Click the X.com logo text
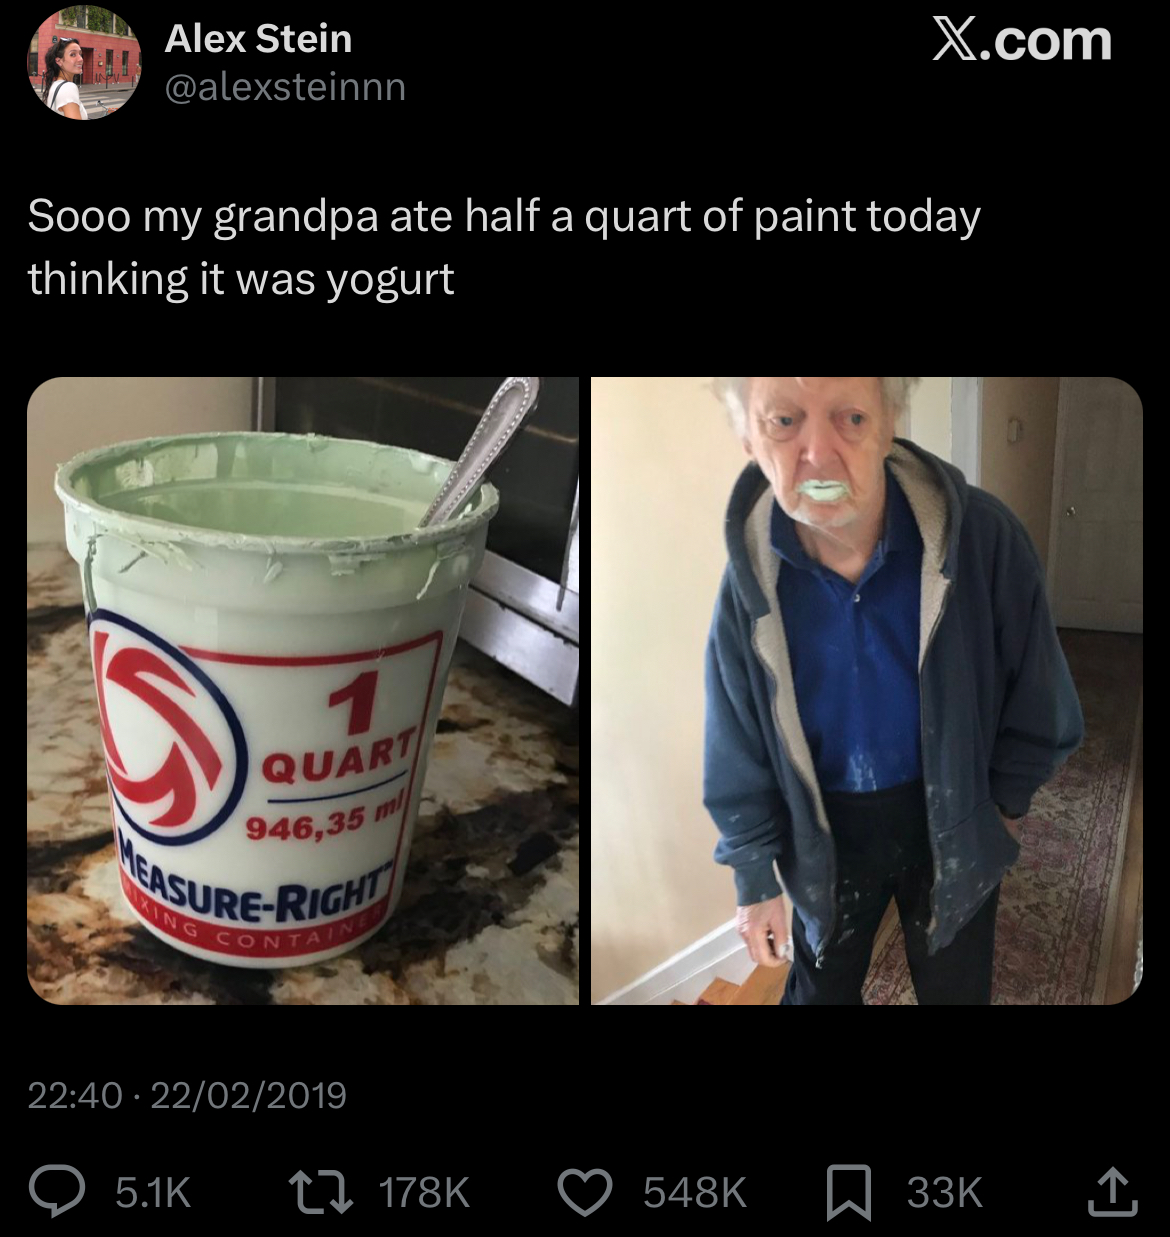Viewport: 1170px width, 1237px height. (x=1021, y=41)
